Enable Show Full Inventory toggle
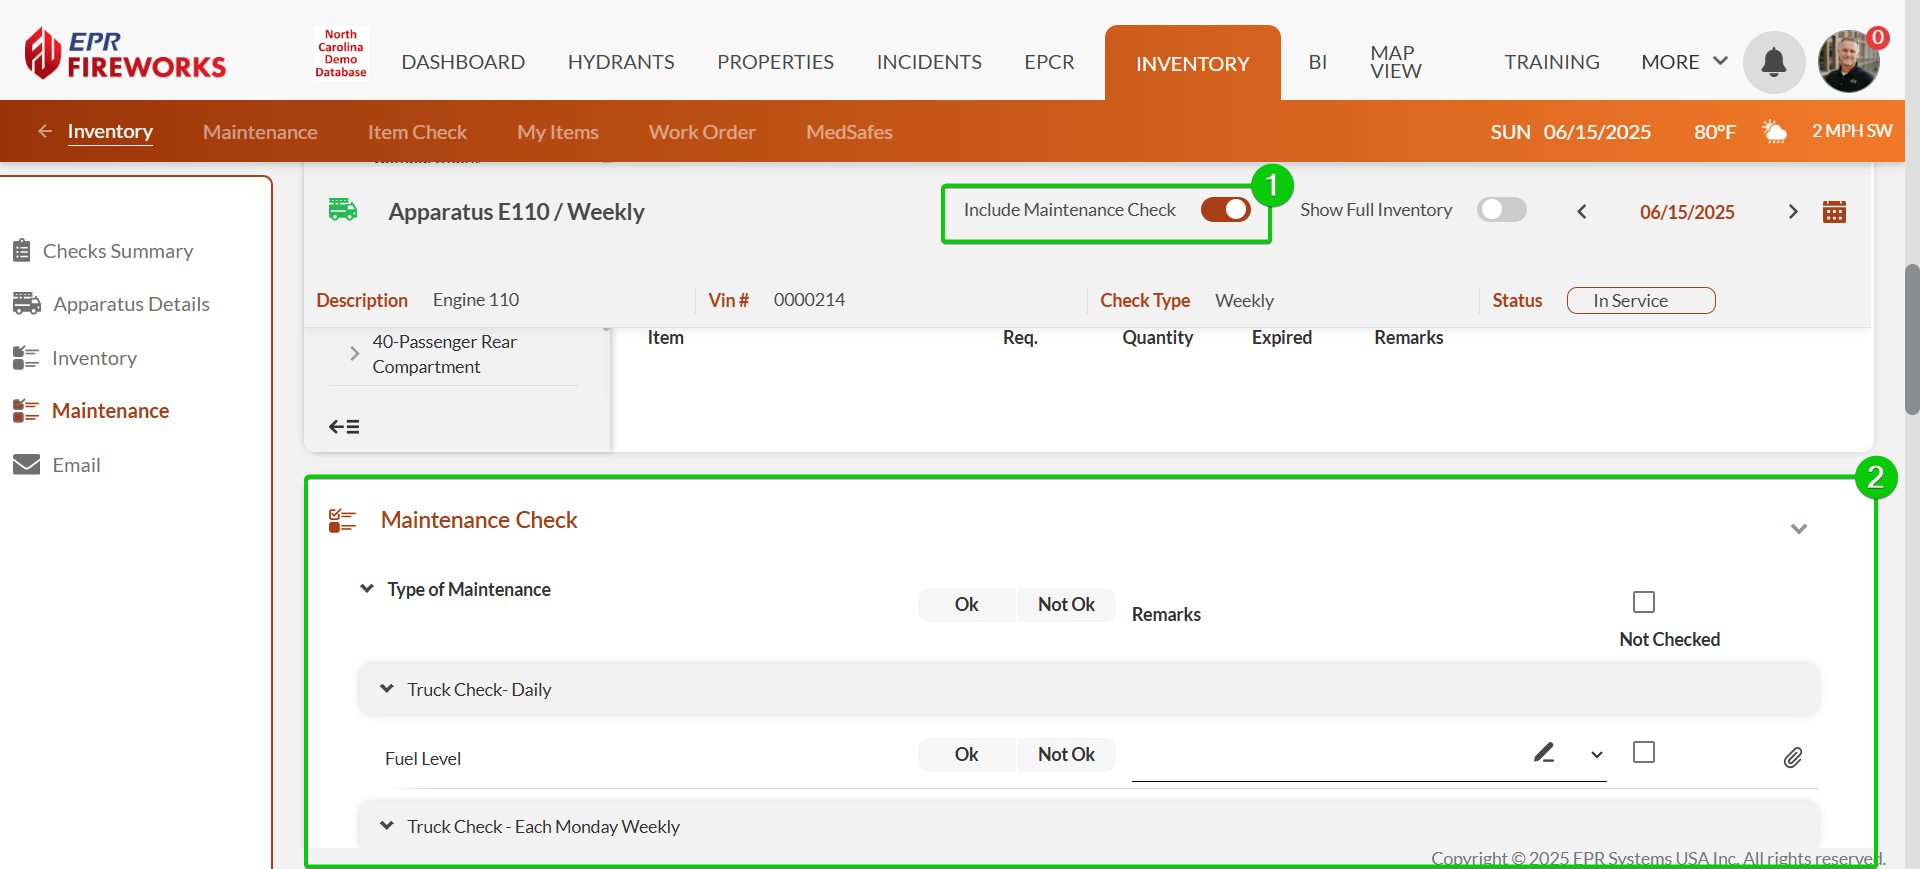This screenshot has width=1920, height=869. [x=1501, y=210]
